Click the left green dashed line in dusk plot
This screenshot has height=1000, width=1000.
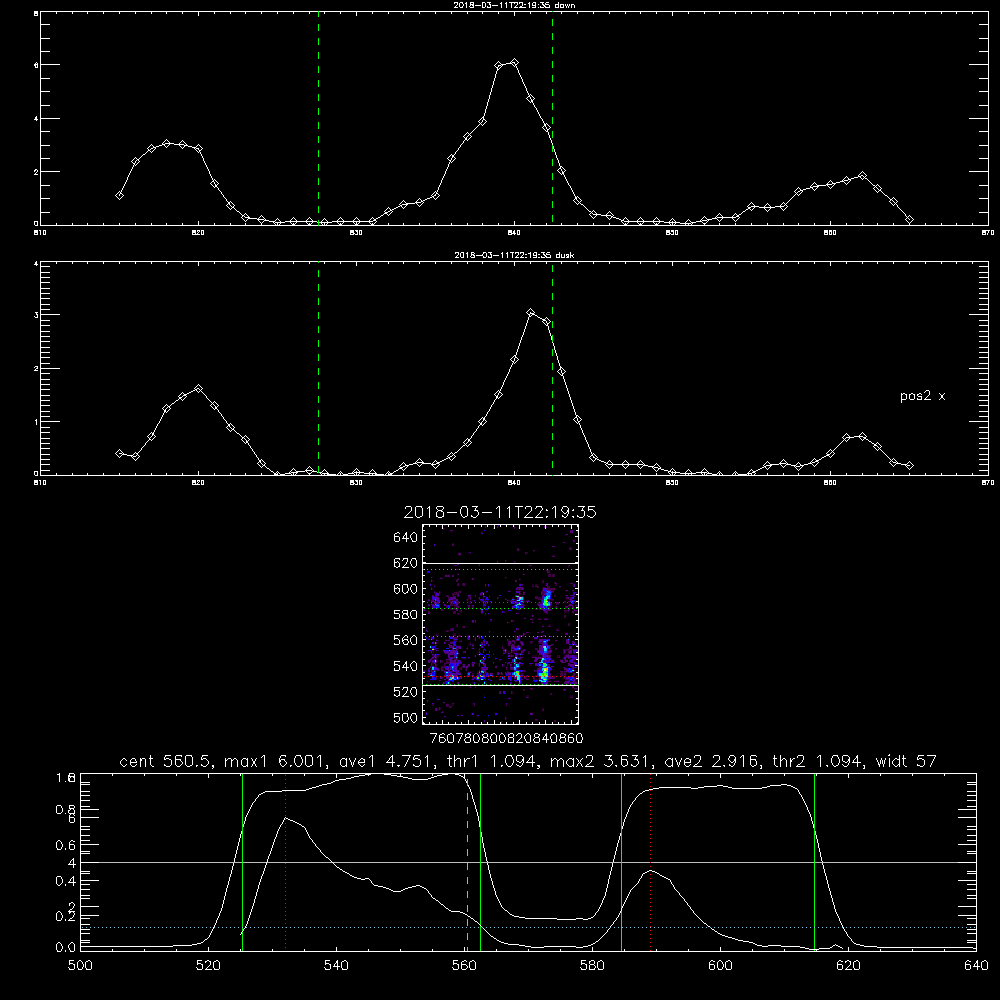coord(318,368)
